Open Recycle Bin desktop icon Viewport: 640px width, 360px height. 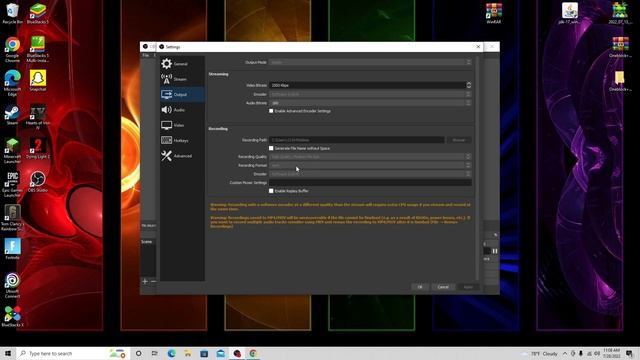coord(13,13)
